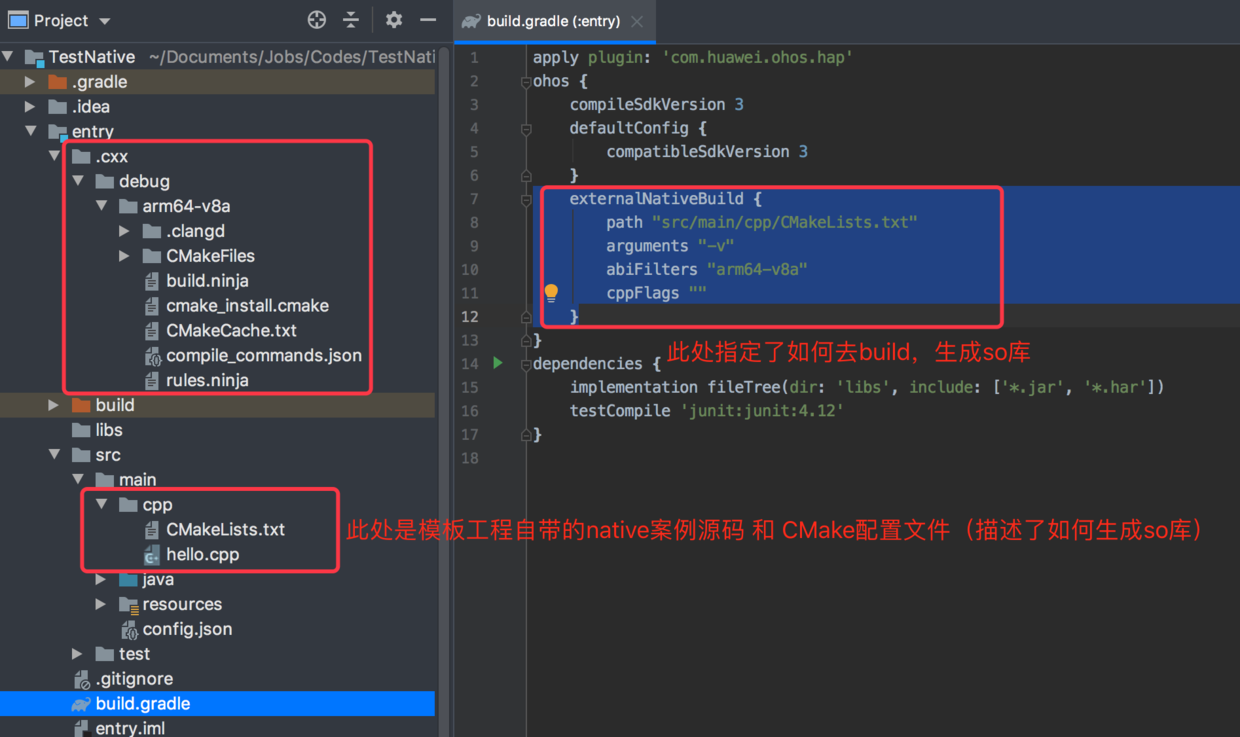Image resolution: width=1240 pixels, height=737 pixels.
Task: Fold the externalNativeBuild block at line 7
Action: tap(526, 199)
